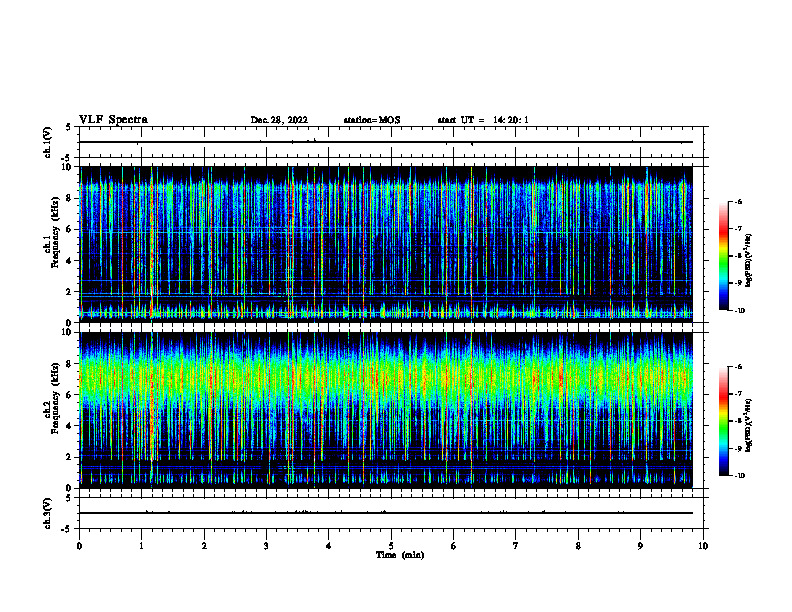The height and width of the screenshot is (612, 792).
Task: Click time axis tick label "10" at bottom right
Action: 703,546
